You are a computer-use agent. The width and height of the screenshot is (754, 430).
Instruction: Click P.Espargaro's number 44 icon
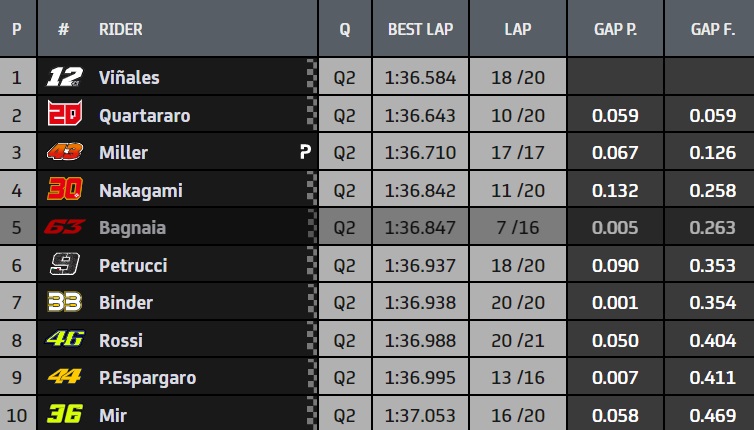point(63,377)
